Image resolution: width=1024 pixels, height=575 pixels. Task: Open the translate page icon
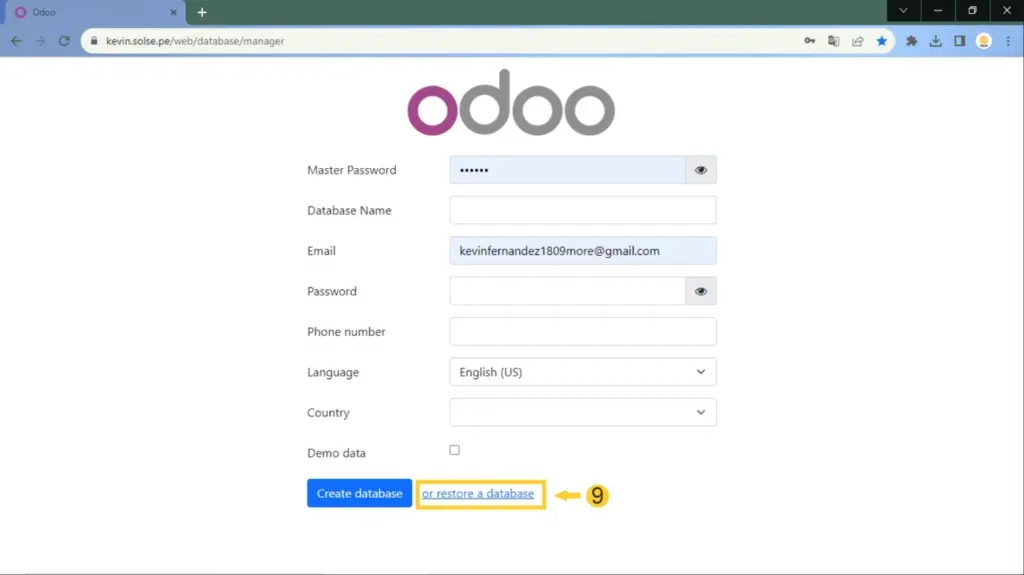pyautogui.click(x=833, y=41)
